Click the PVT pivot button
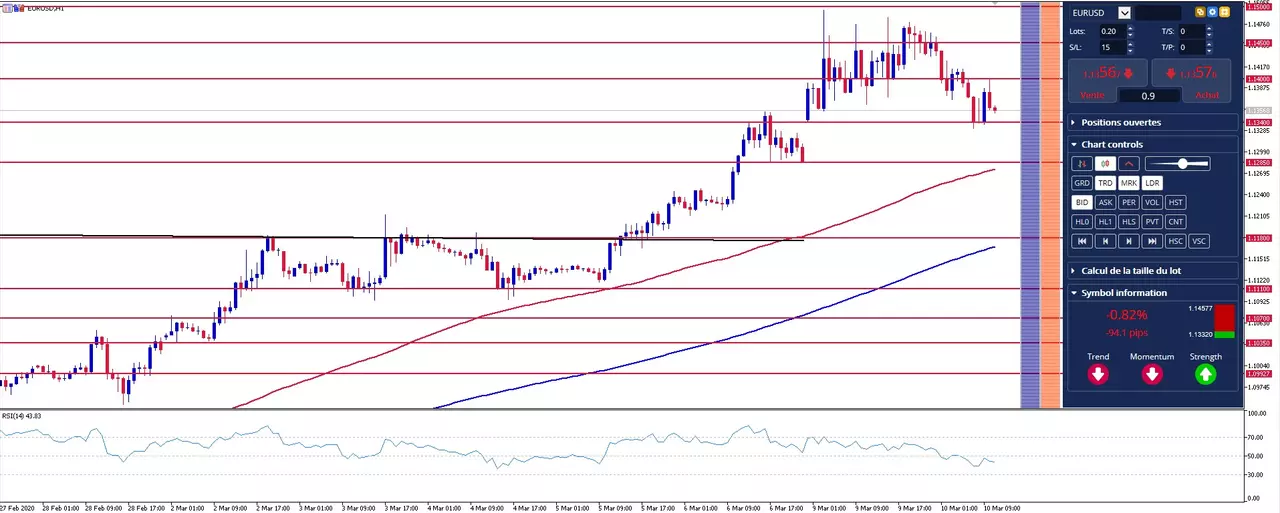 1152,222
